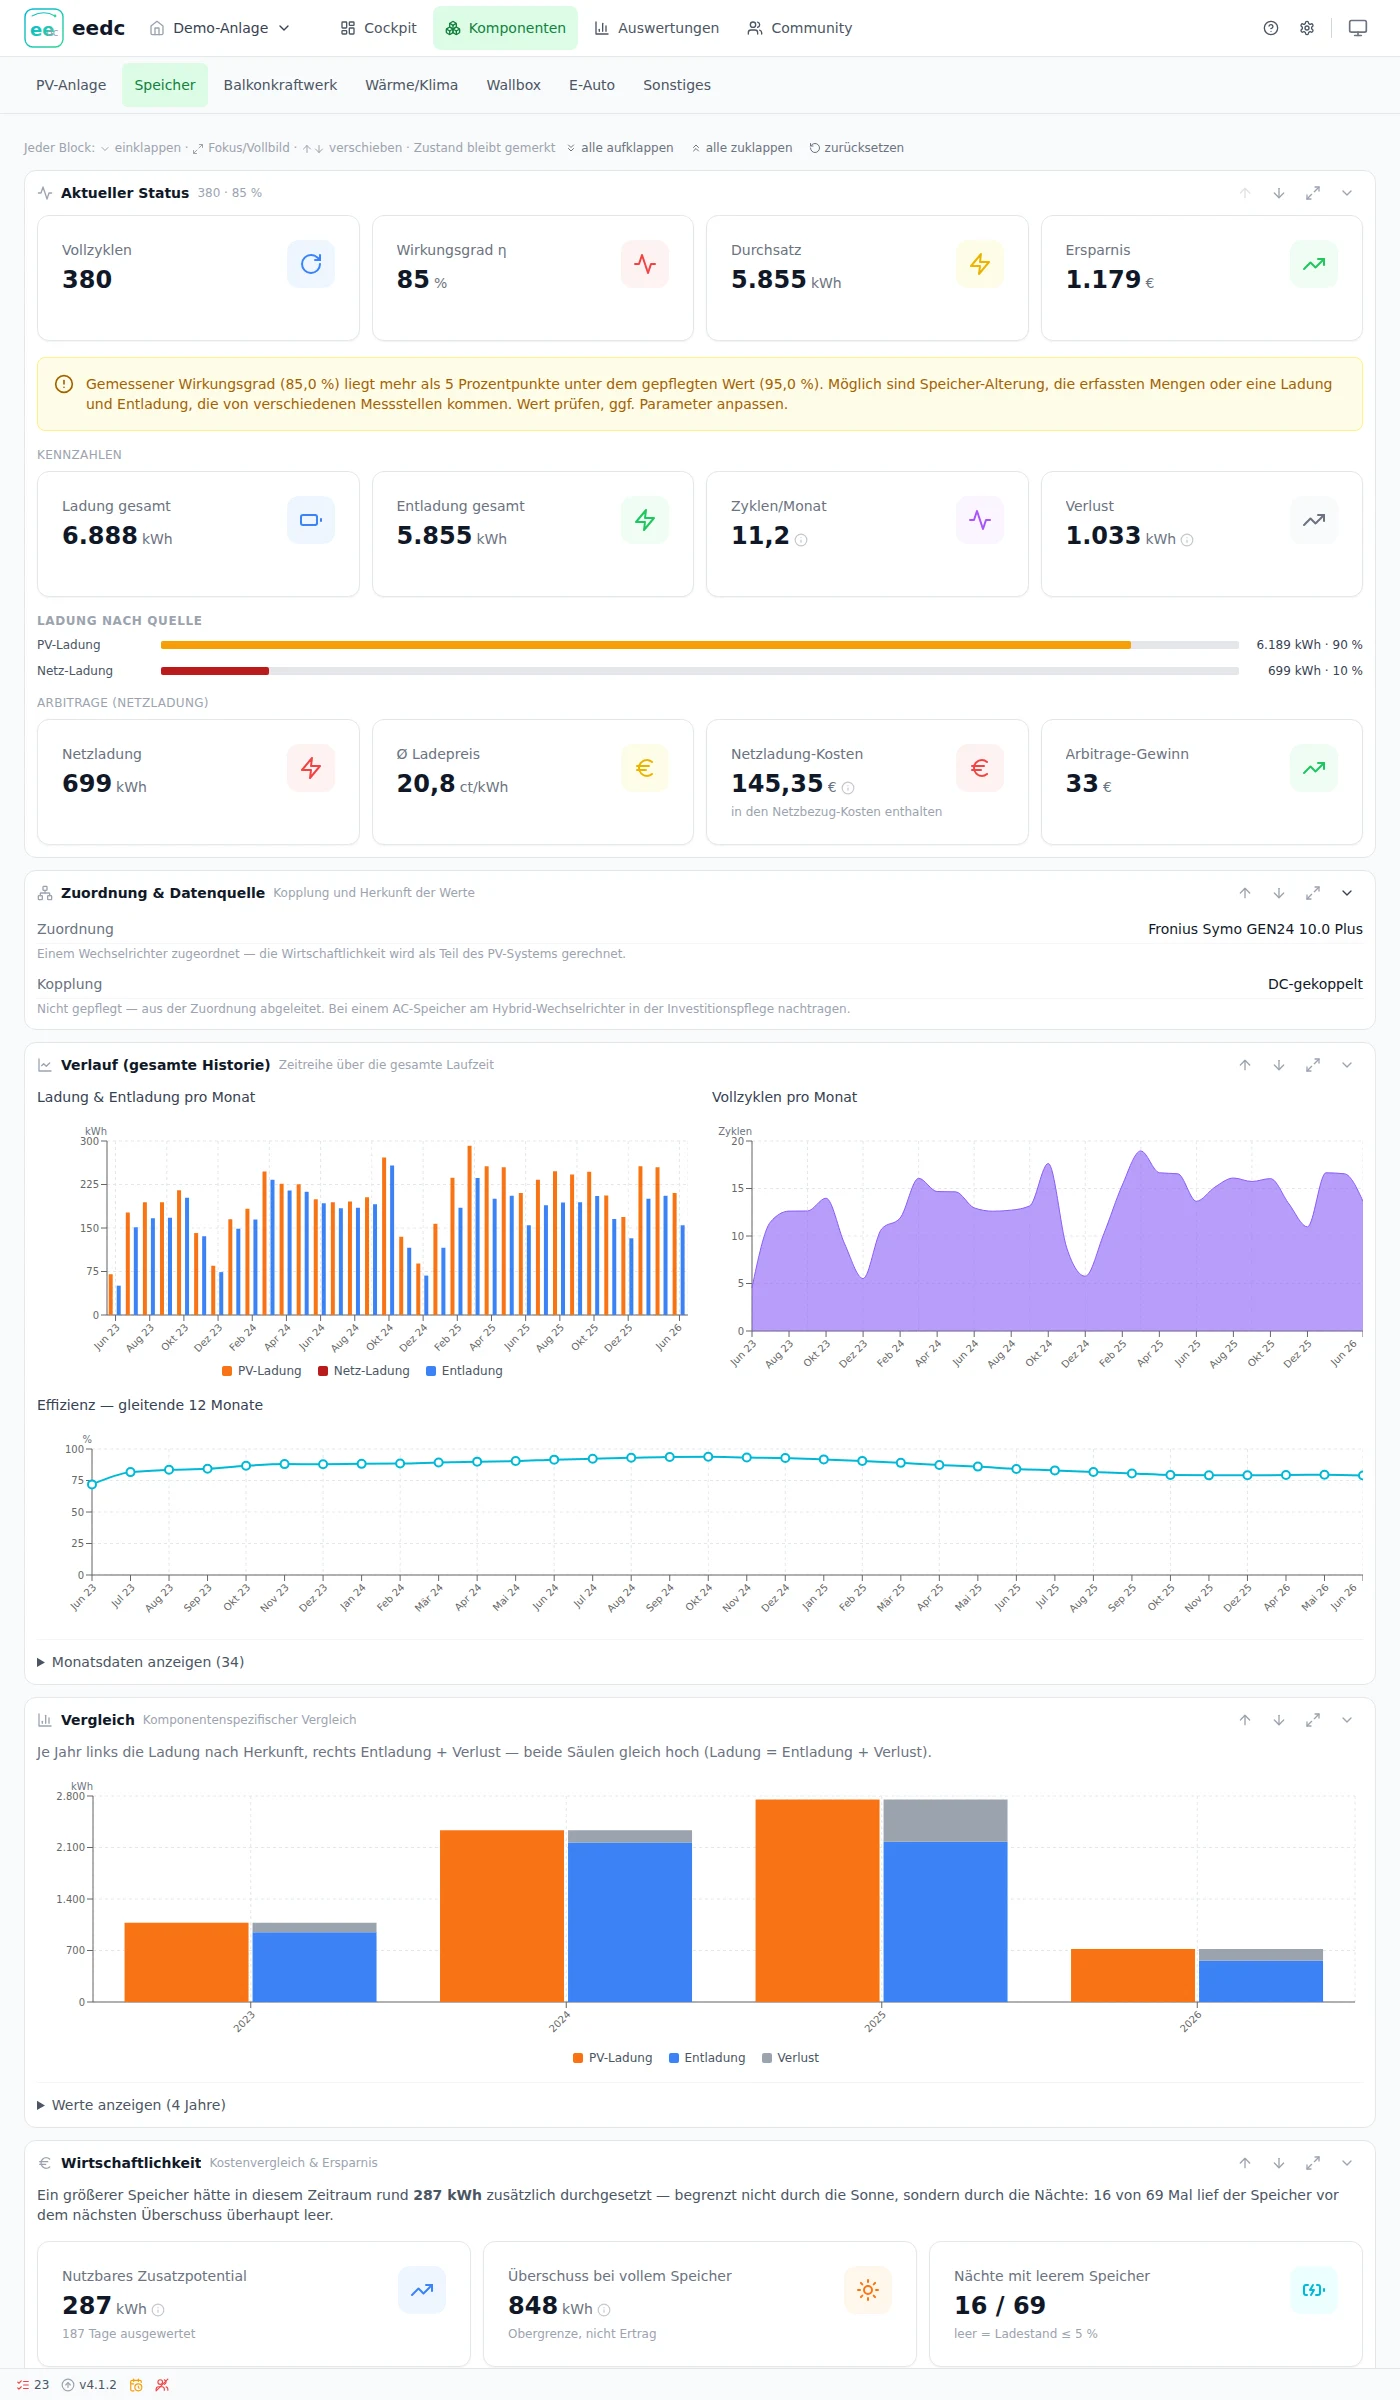Click the task list icon showing 23

click(x=33, y=2385)
